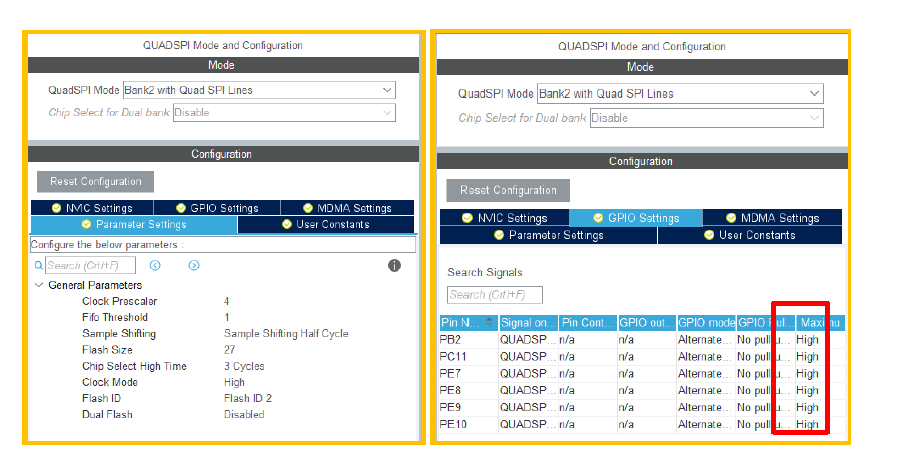This screenshot has width=905, height=467.
Task: Select the Dual Flash Disabled value
Action: click(x=244, y=414)
